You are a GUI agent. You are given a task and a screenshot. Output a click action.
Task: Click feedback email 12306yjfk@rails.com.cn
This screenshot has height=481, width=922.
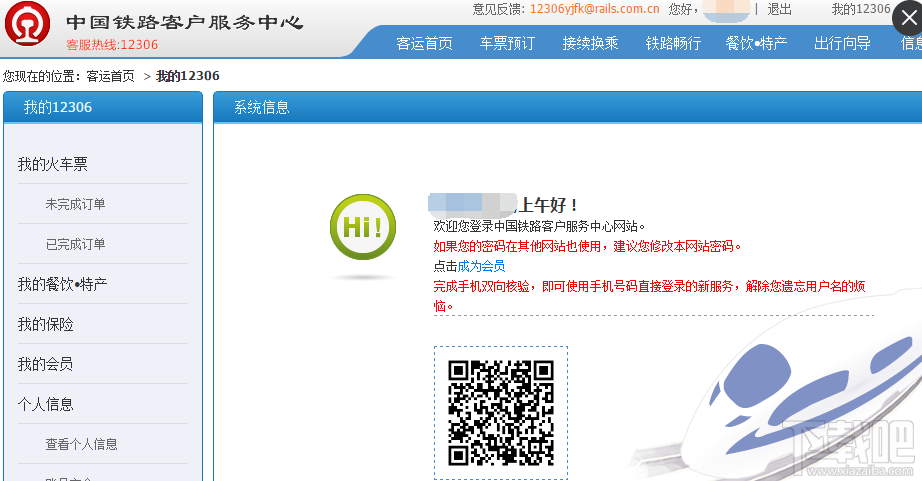pos(594,9)
